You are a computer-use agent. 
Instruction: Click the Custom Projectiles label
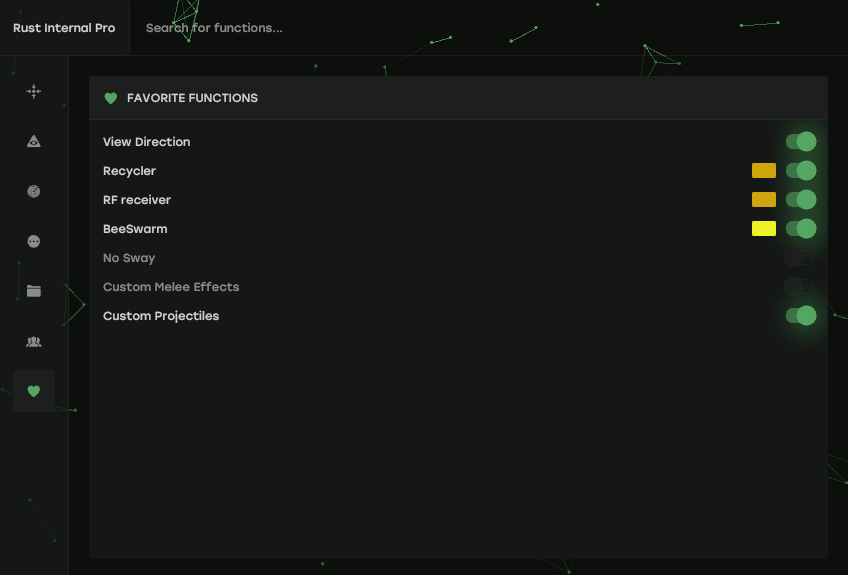[161, 316]
